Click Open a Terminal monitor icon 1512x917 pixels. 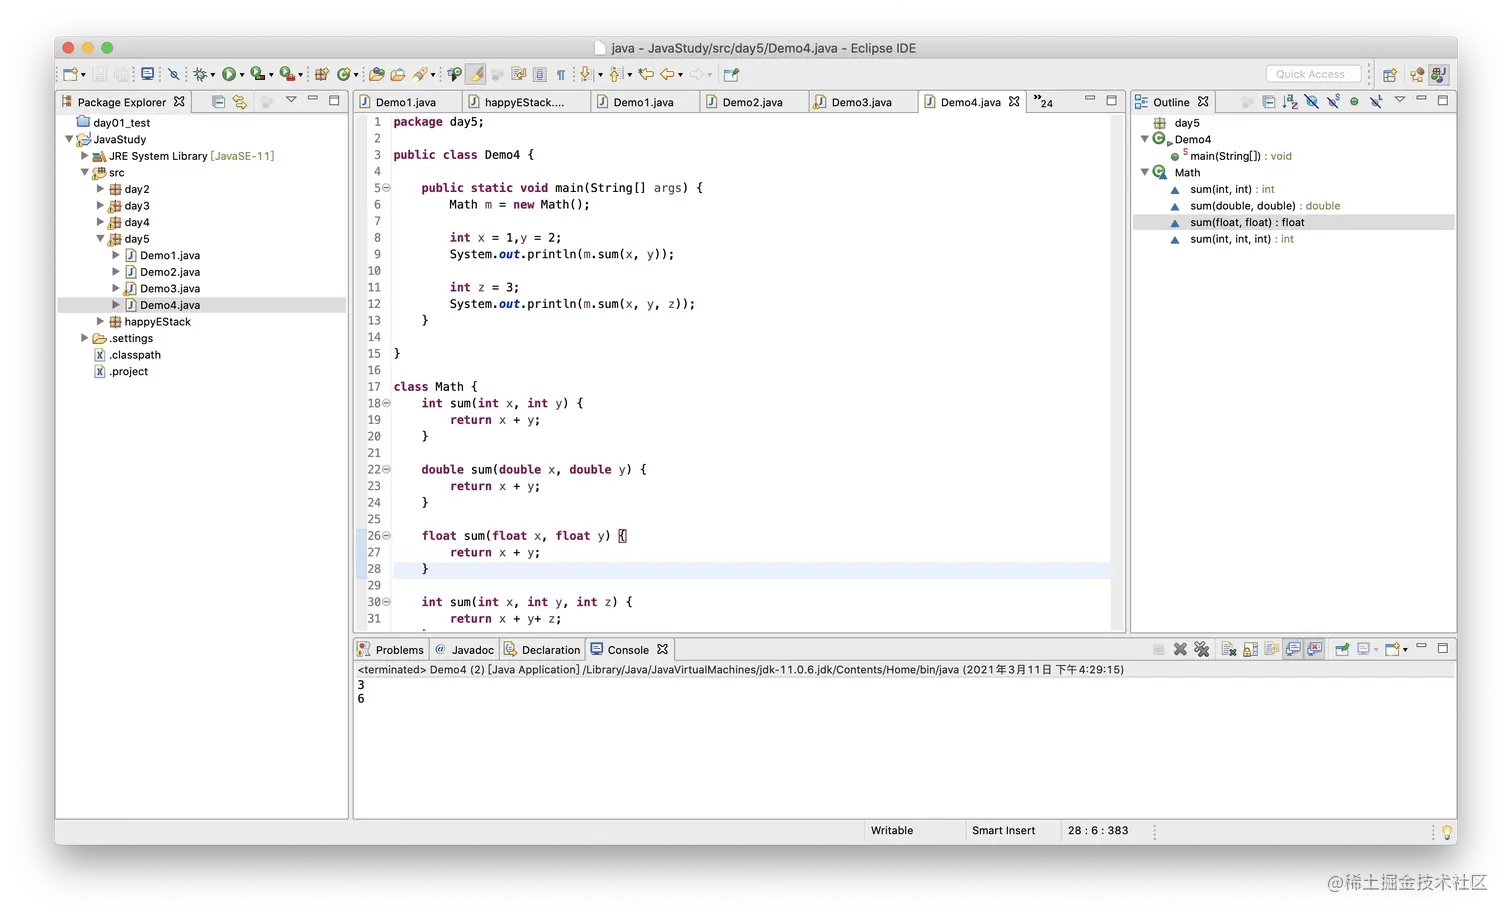pyautogui.click(x=148, y=74)
